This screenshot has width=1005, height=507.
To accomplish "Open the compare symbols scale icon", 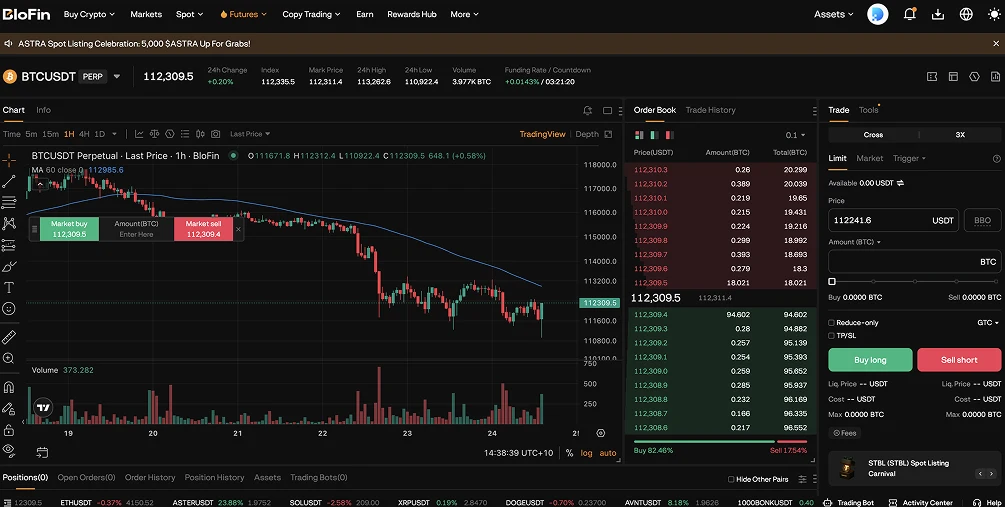I will point(154,134).
